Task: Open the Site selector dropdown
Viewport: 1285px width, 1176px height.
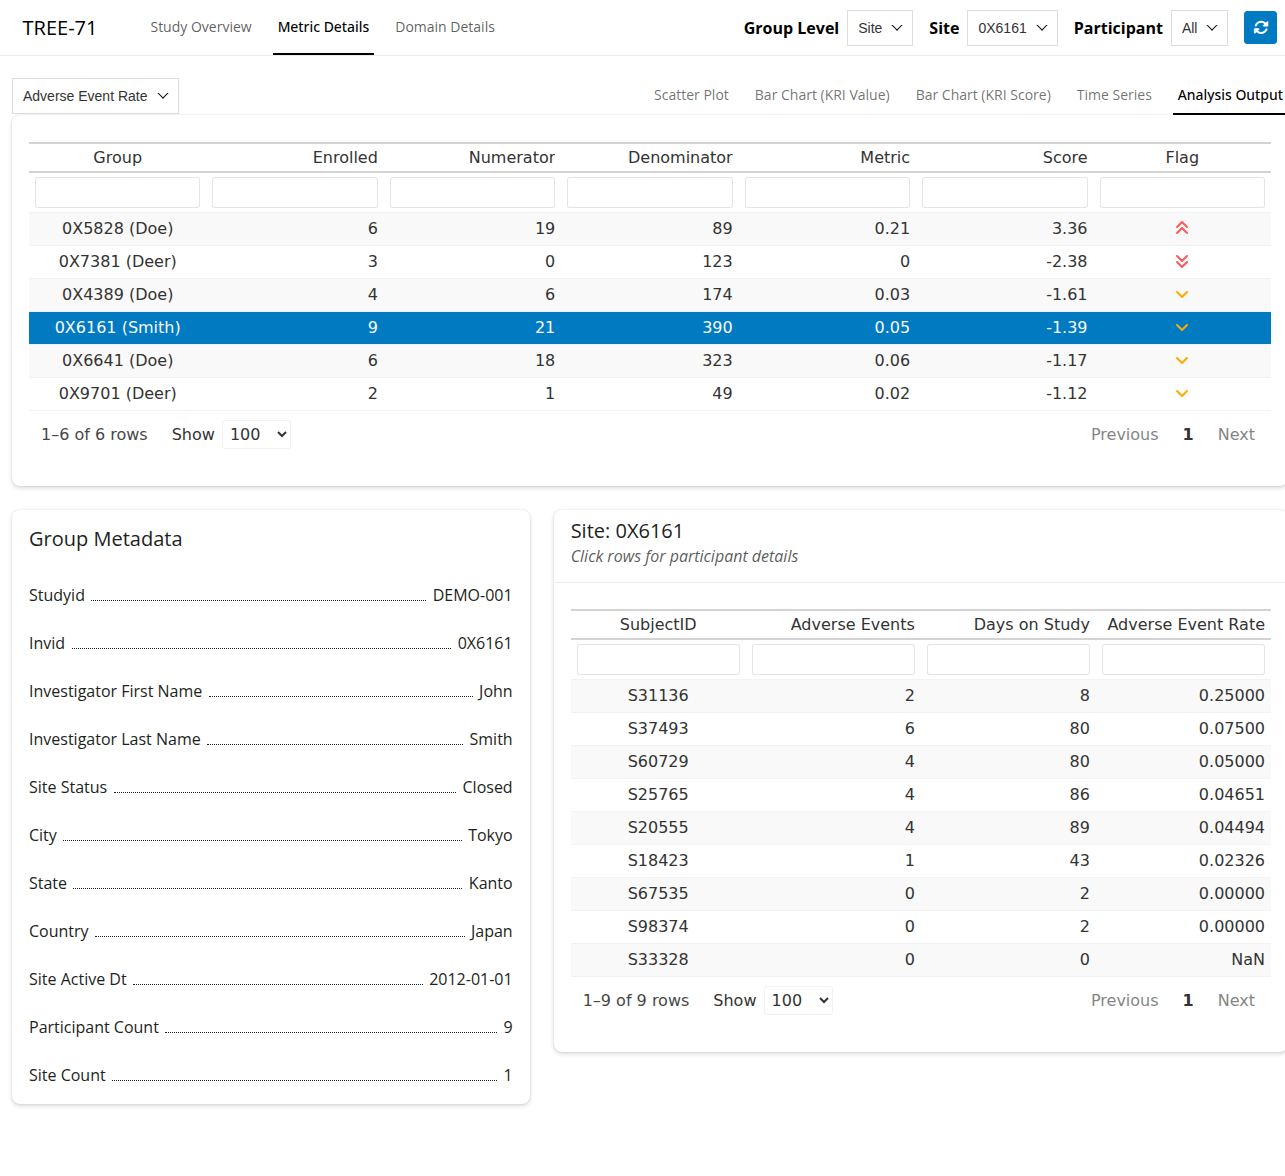Action: tap(1011, 28)
